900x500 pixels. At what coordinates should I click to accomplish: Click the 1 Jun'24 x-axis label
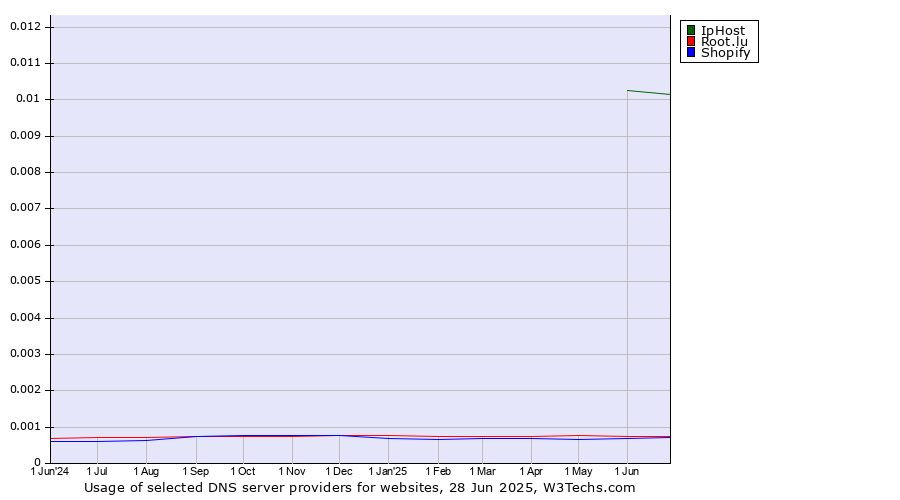[x=49, y=471]
